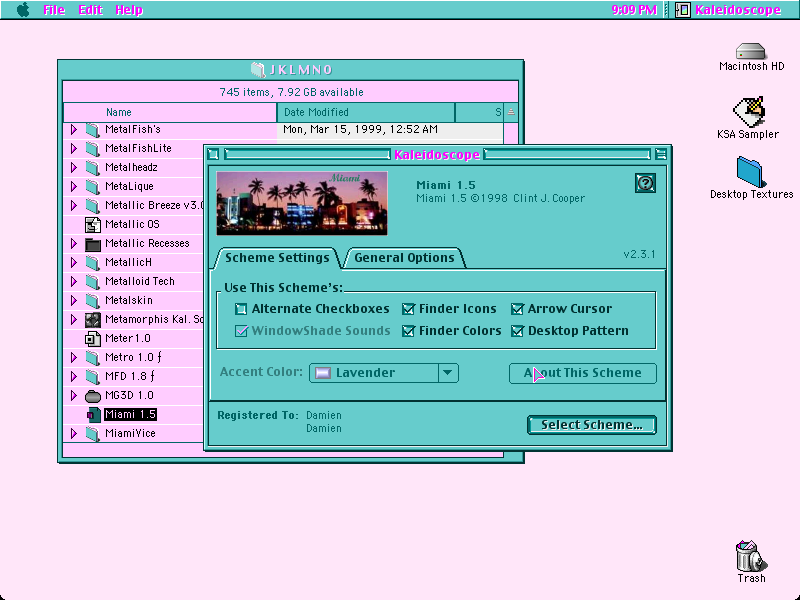The image size is (800, 600).
Task: Open the Accent Color Lavender dropdown
Action: pos(384,373)
